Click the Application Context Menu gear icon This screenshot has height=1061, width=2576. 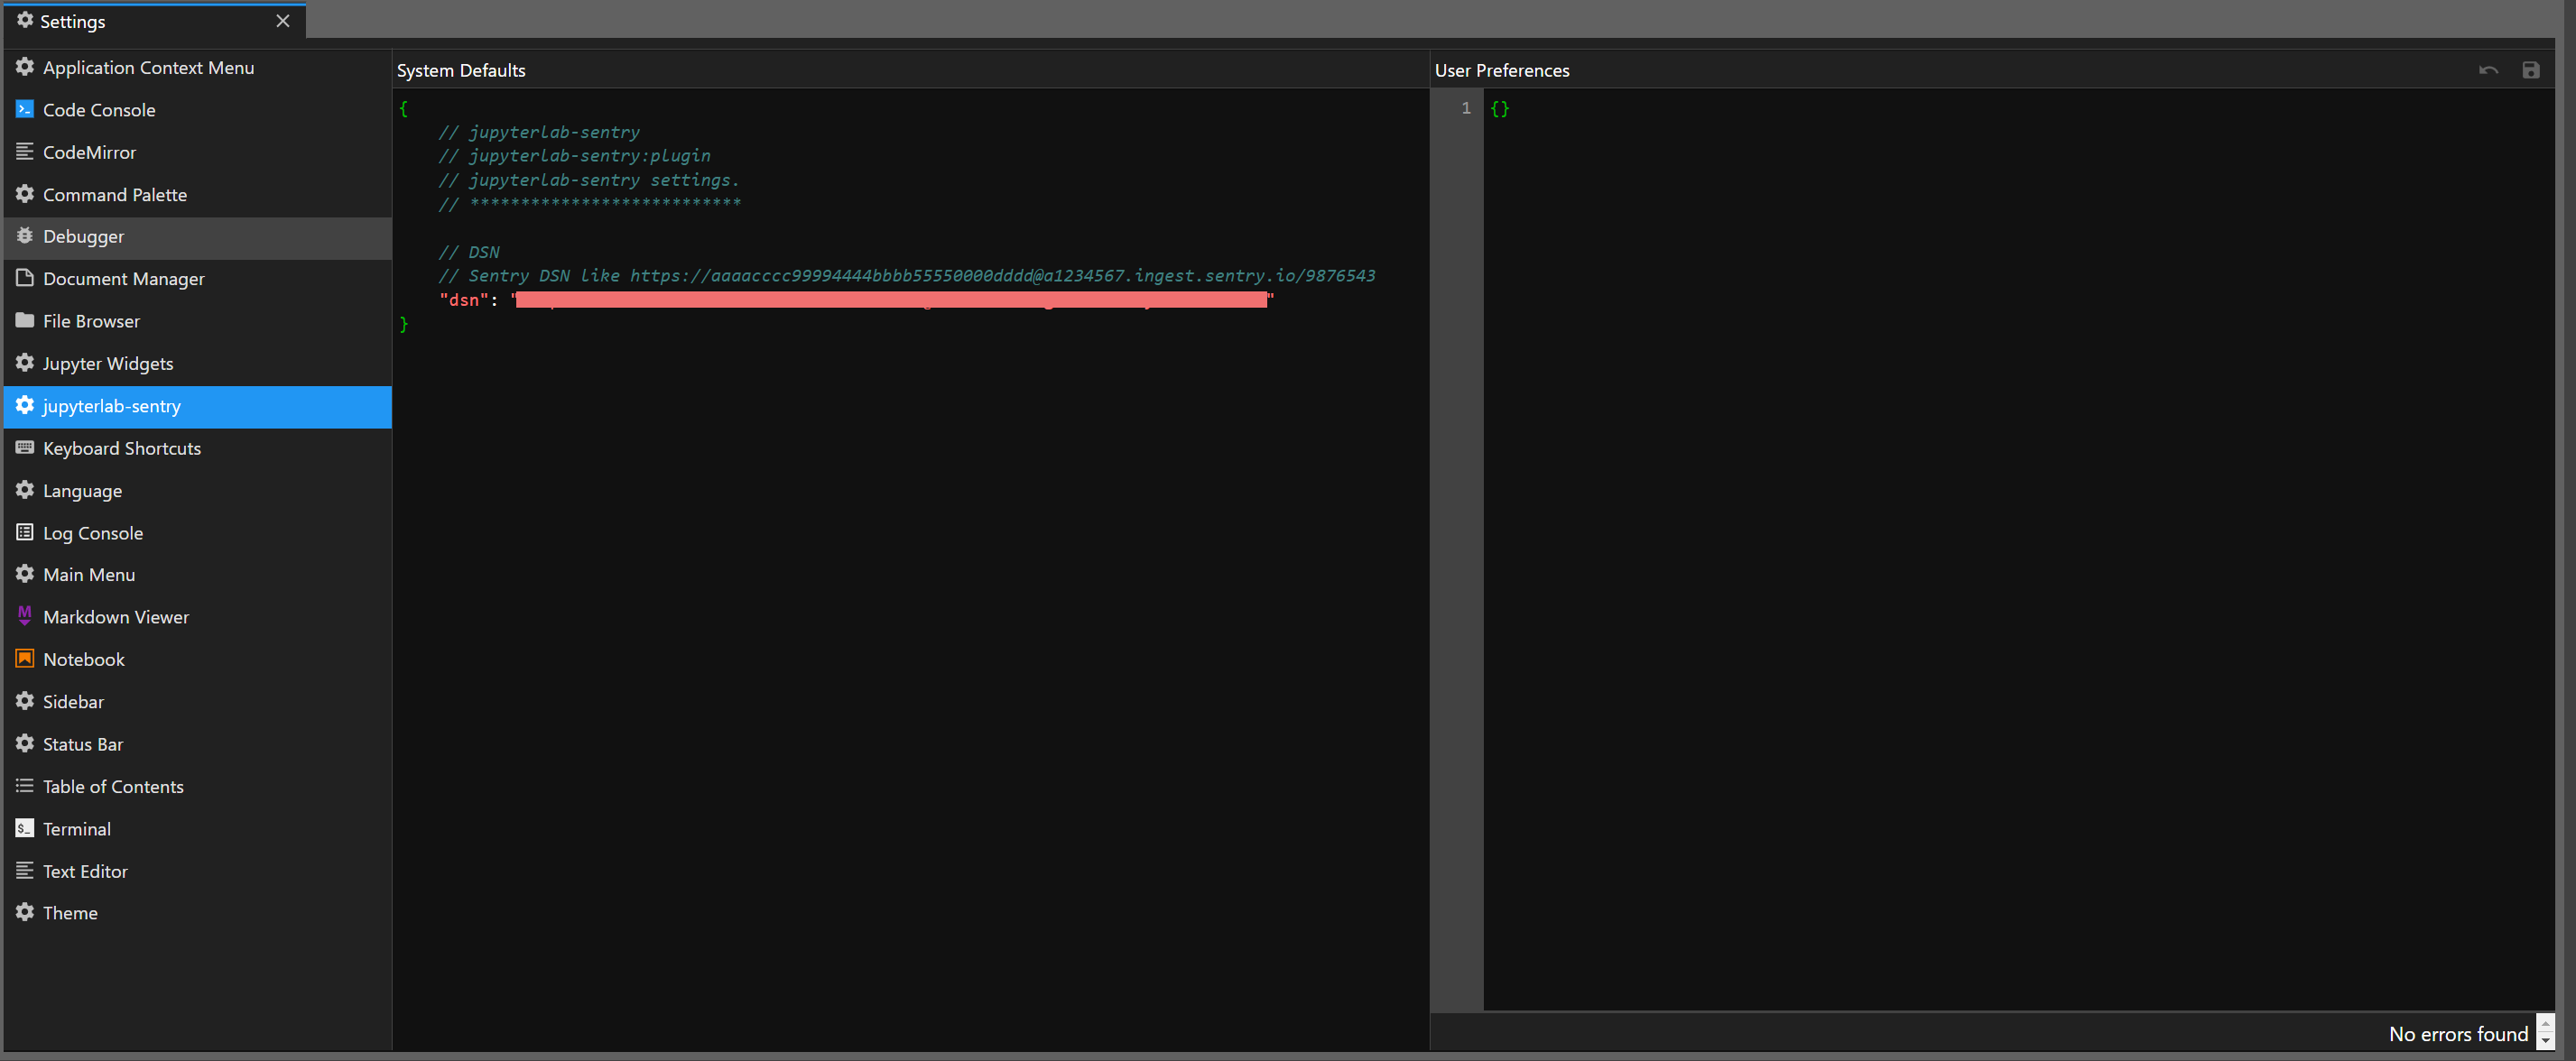coord(25,67)
